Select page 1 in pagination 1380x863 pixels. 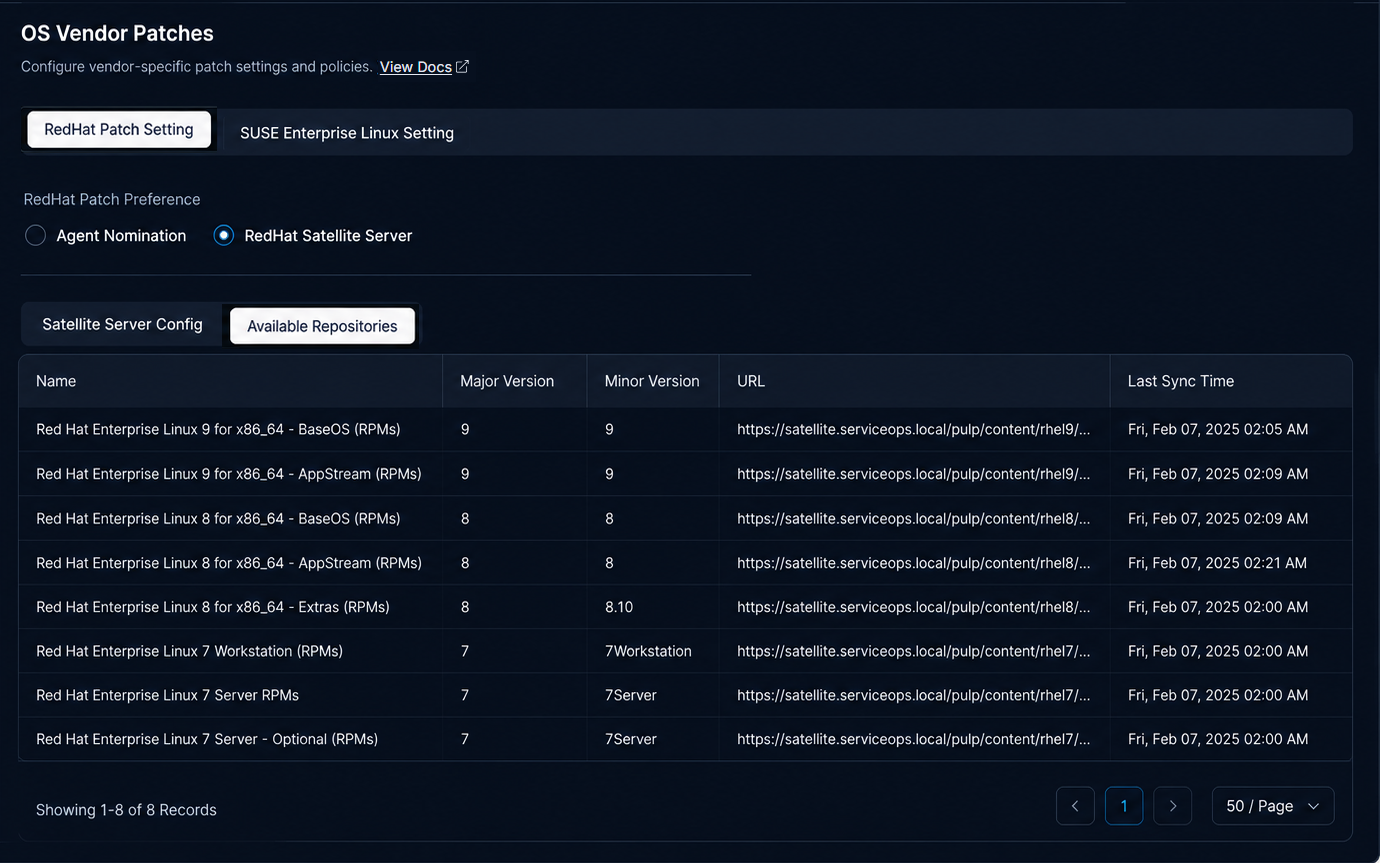click(x=1124, y=806)
